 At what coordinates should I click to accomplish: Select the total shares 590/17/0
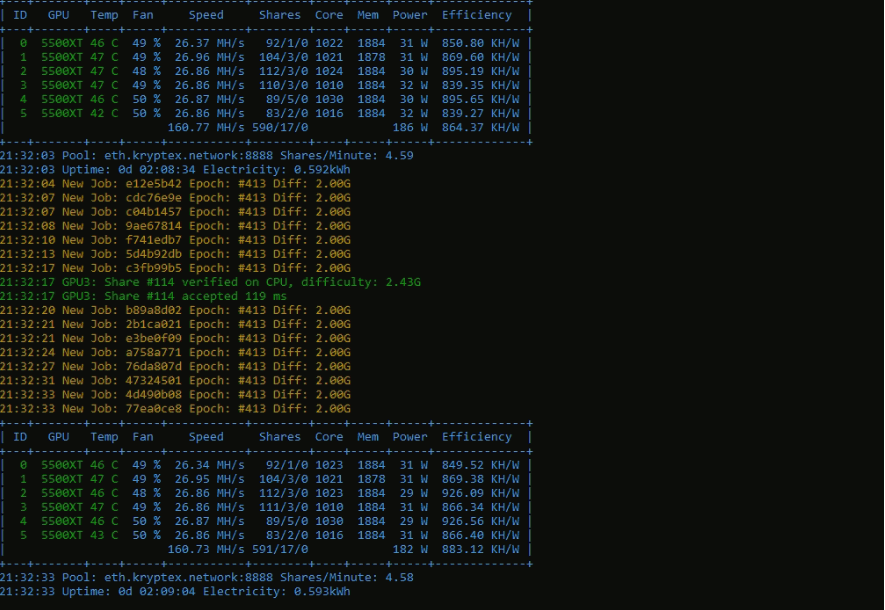pyautogui.click(x=279, y=128)
